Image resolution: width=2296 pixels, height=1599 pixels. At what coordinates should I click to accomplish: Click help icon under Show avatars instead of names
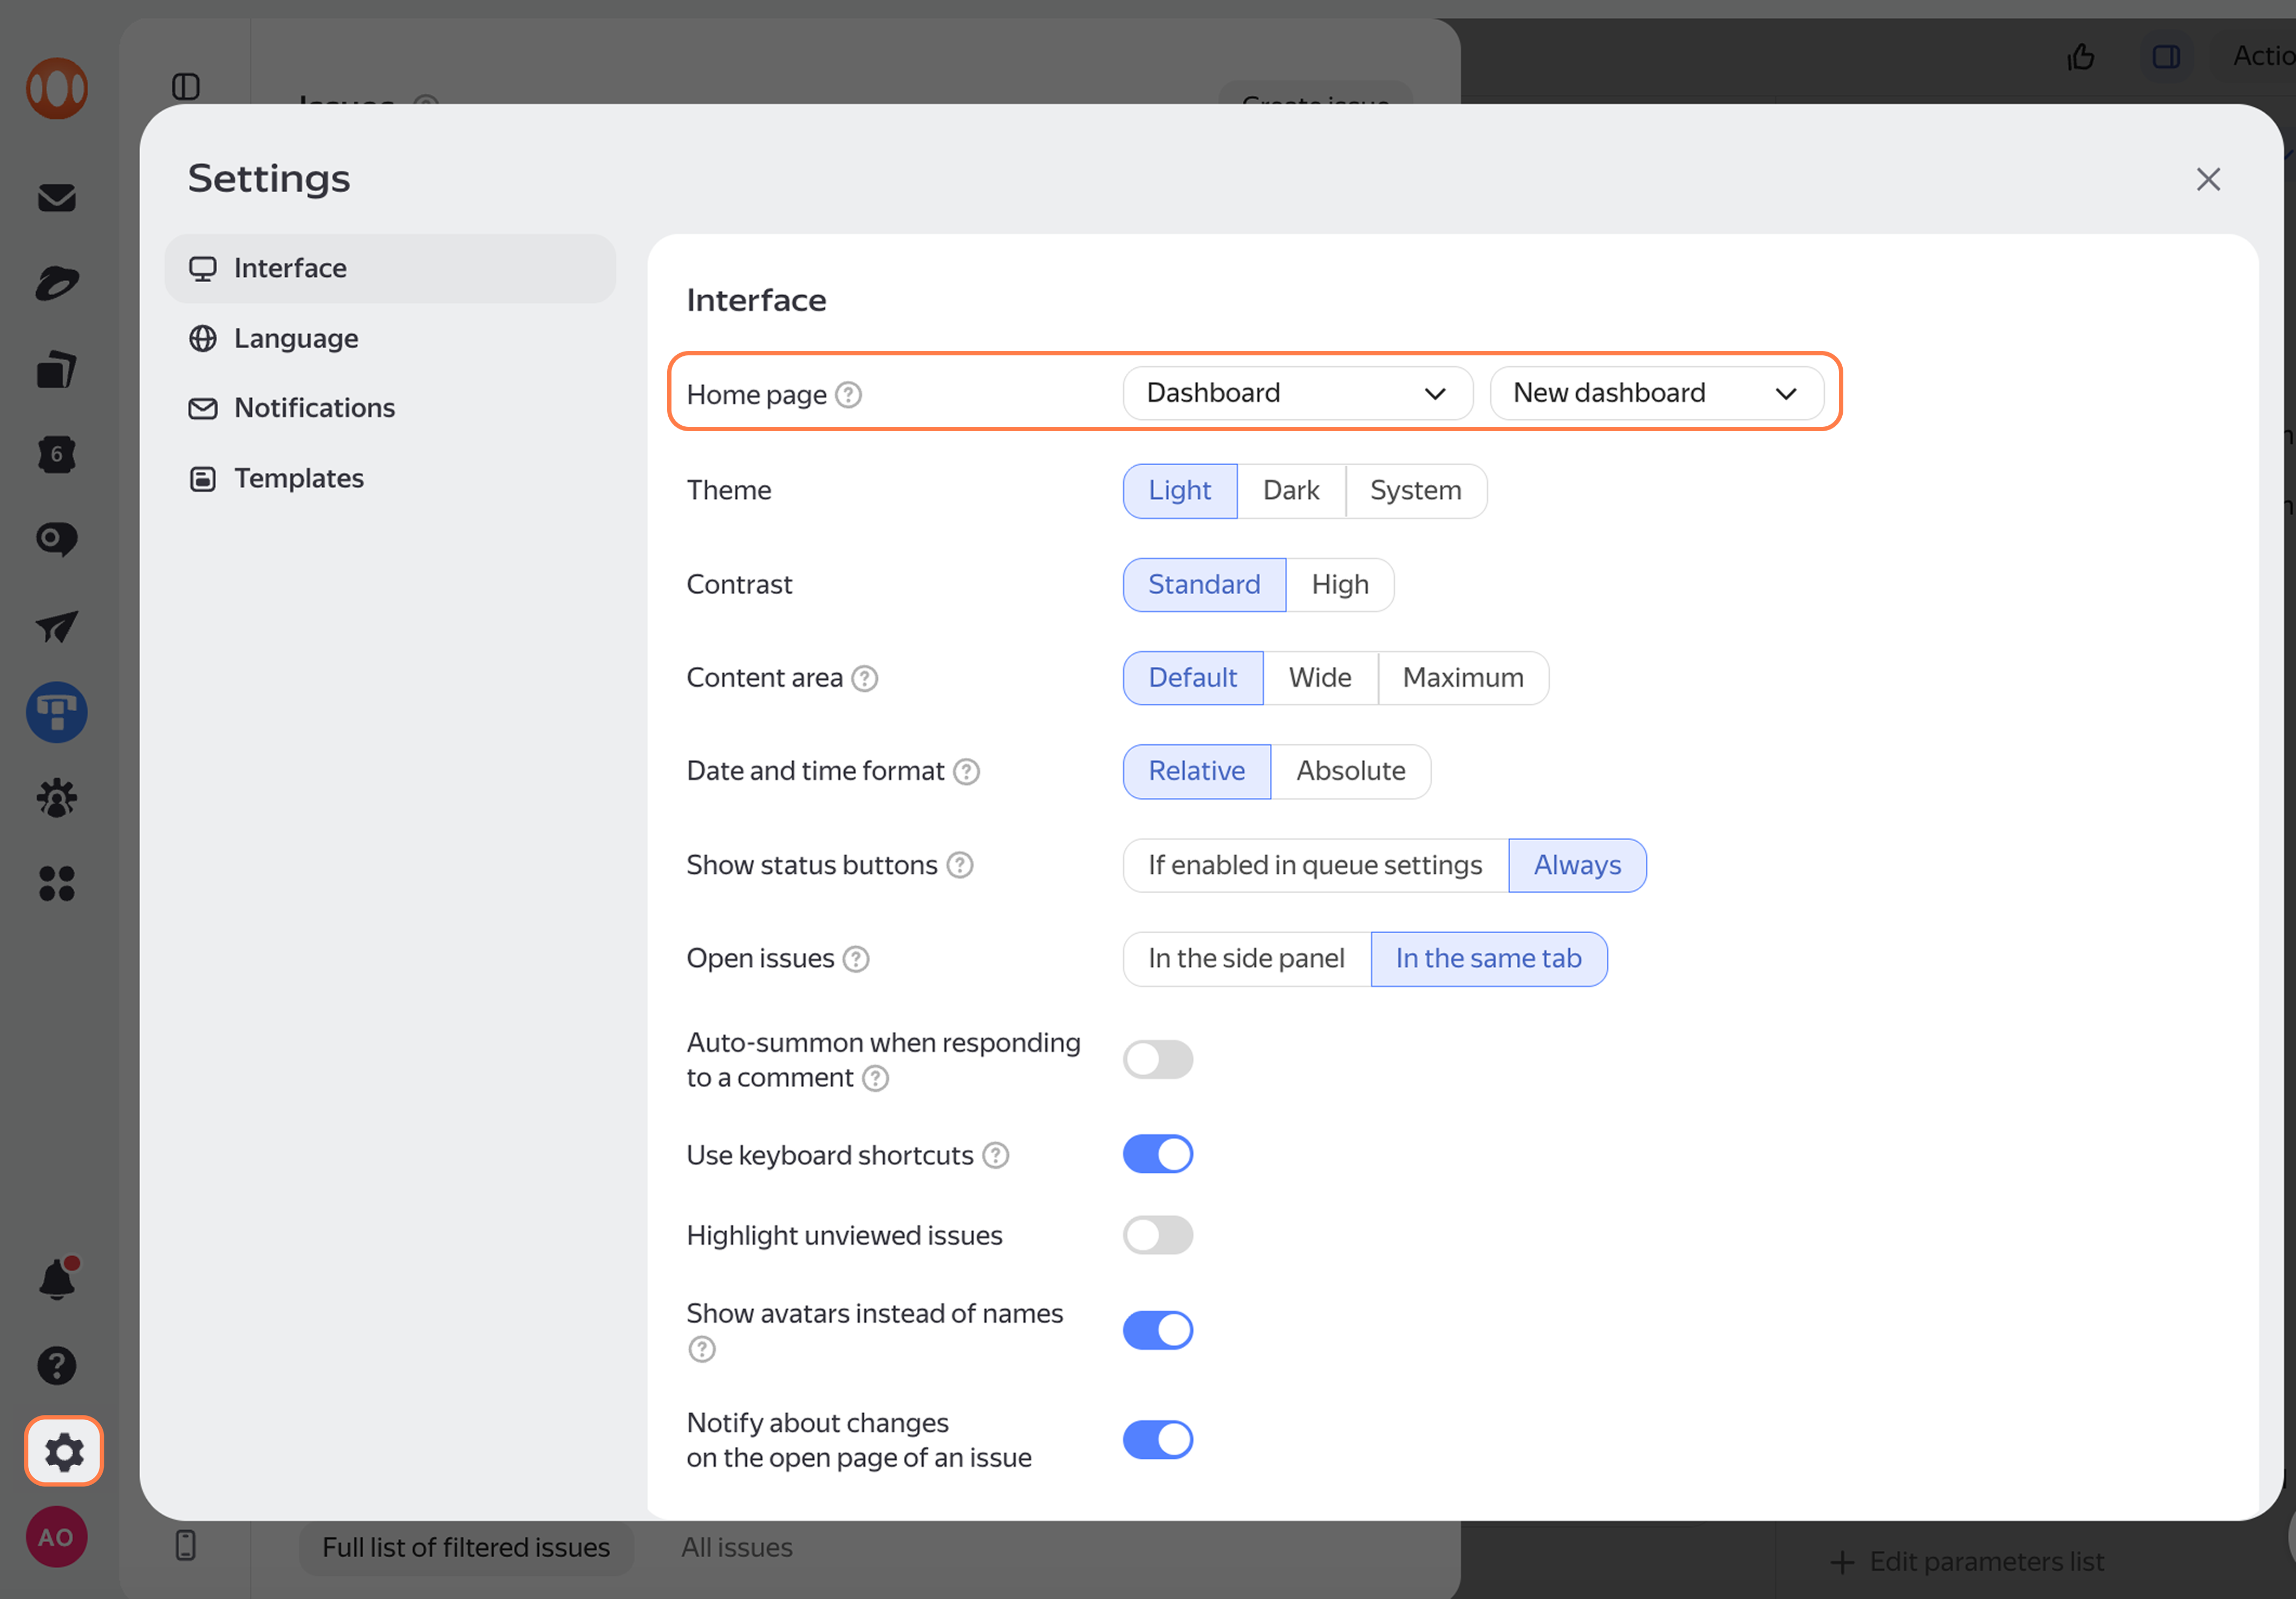[x=702, y=1350]
